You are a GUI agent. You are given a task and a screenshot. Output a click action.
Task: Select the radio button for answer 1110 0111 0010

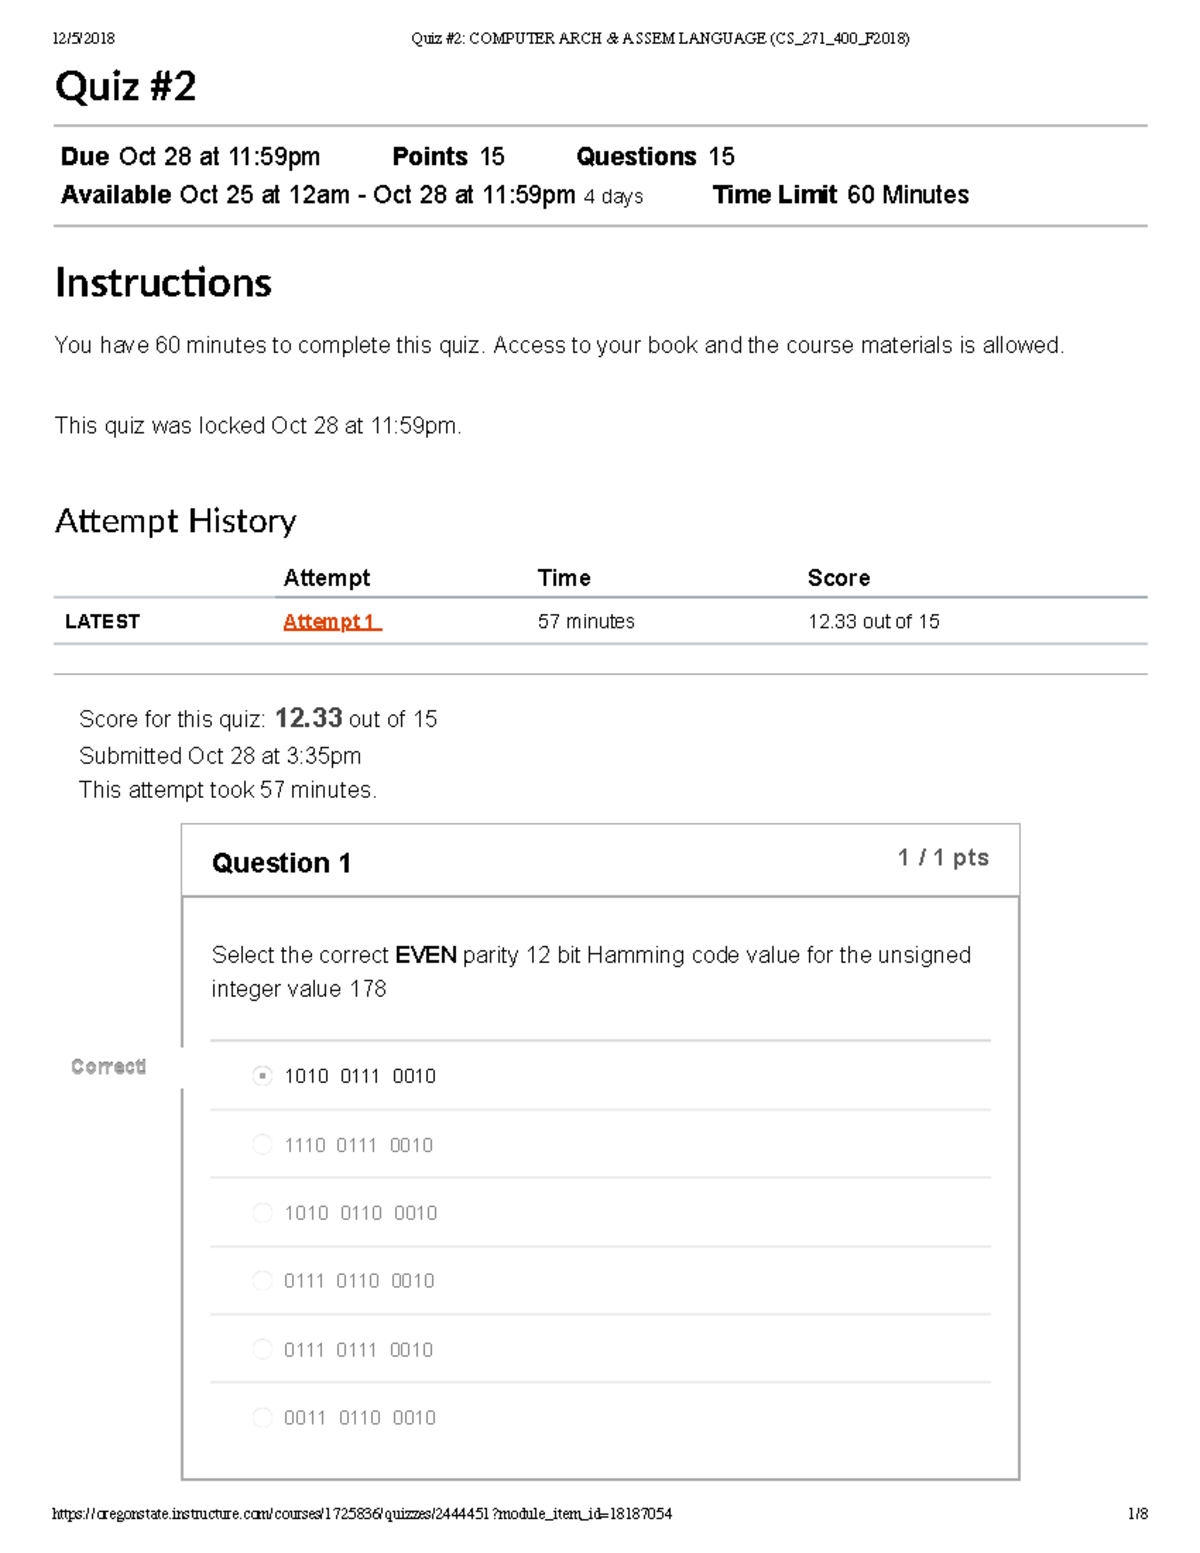(262, 1144)
